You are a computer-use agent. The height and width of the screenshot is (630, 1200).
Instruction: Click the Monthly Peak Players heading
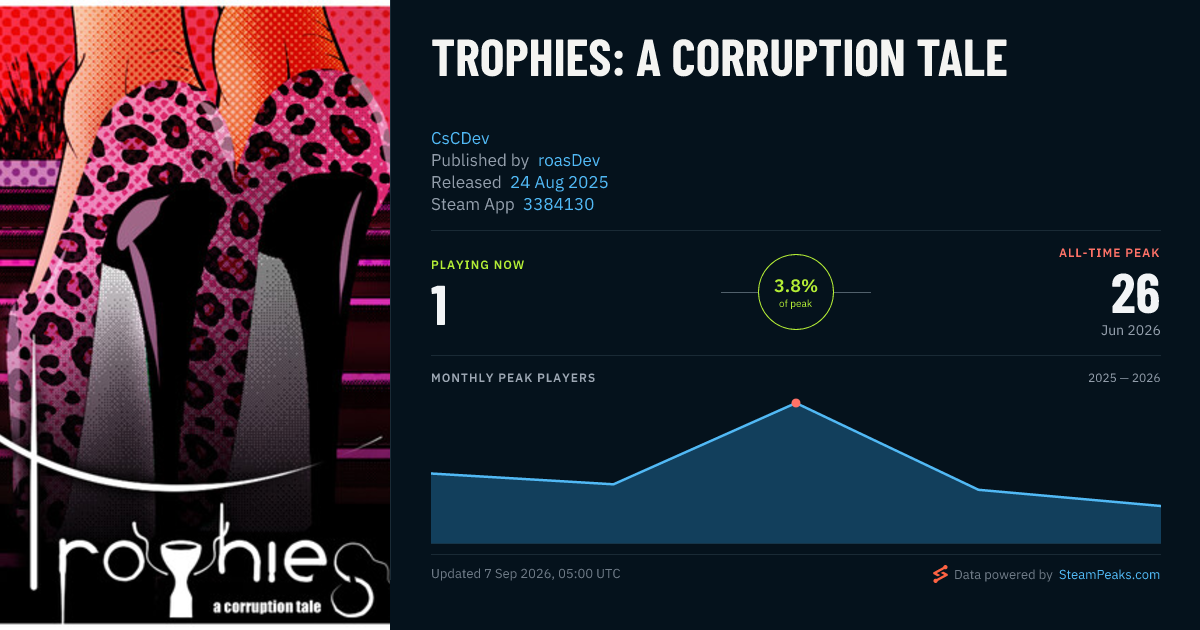513,378
